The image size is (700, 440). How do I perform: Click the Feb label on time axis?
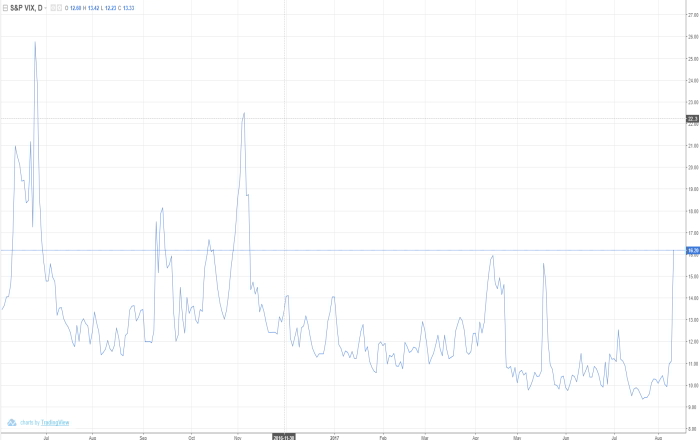tap(383, 438)
